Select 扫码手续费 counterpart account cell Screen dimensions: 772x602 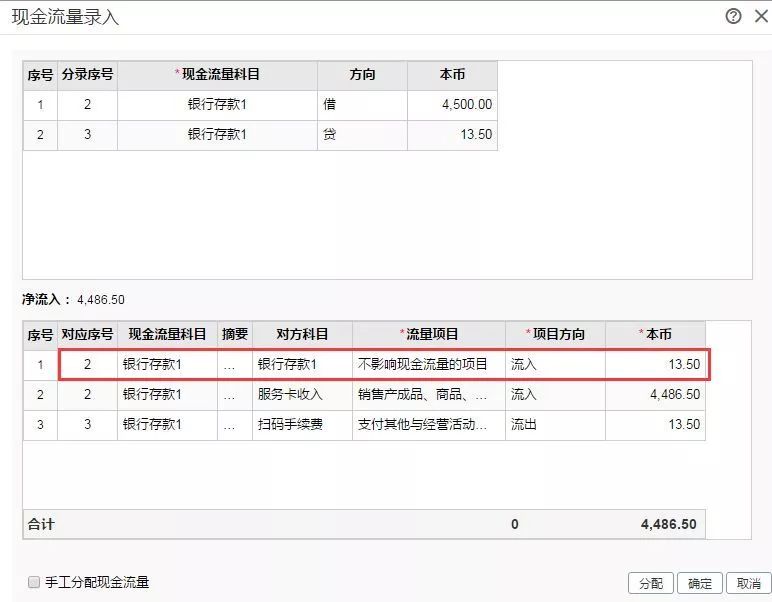pos(302,425)
